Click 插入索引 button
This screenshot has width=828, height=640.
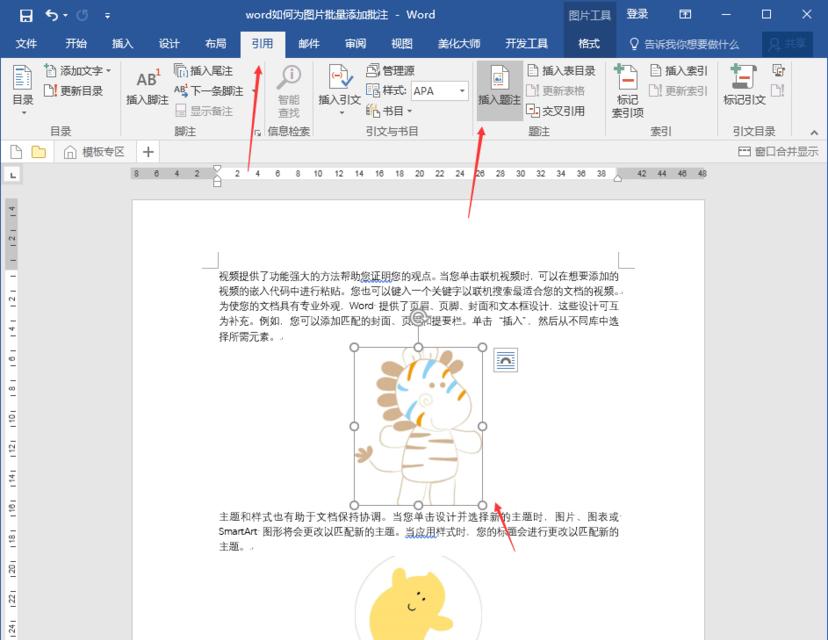pos(679,71)
